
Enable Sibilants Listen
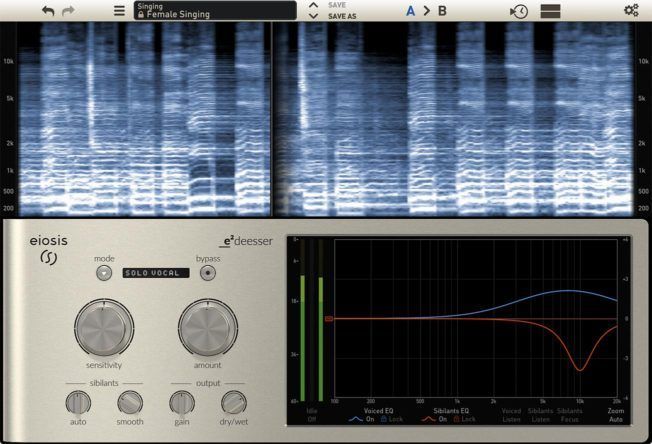tap(540, 415)
